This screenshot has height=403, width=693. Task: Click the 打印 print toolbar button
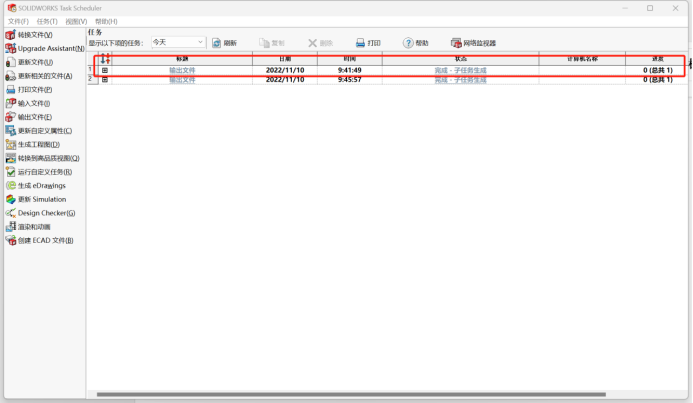[x=368, y=43]
